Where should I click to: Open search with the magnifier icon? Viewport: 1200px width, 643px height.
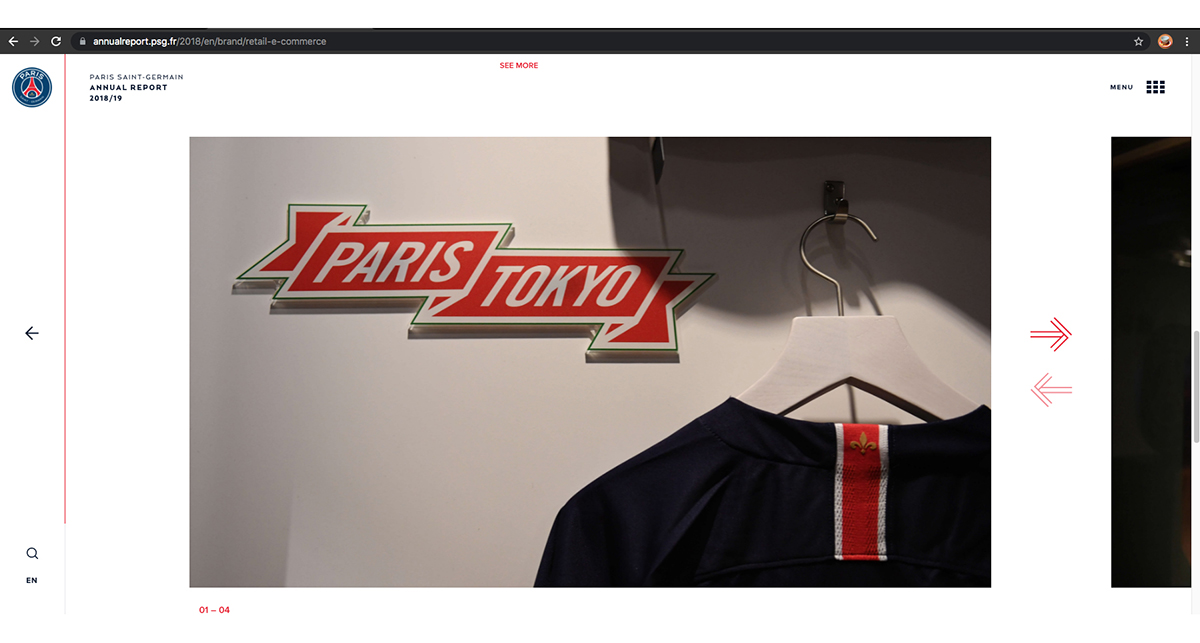point(32,553)
